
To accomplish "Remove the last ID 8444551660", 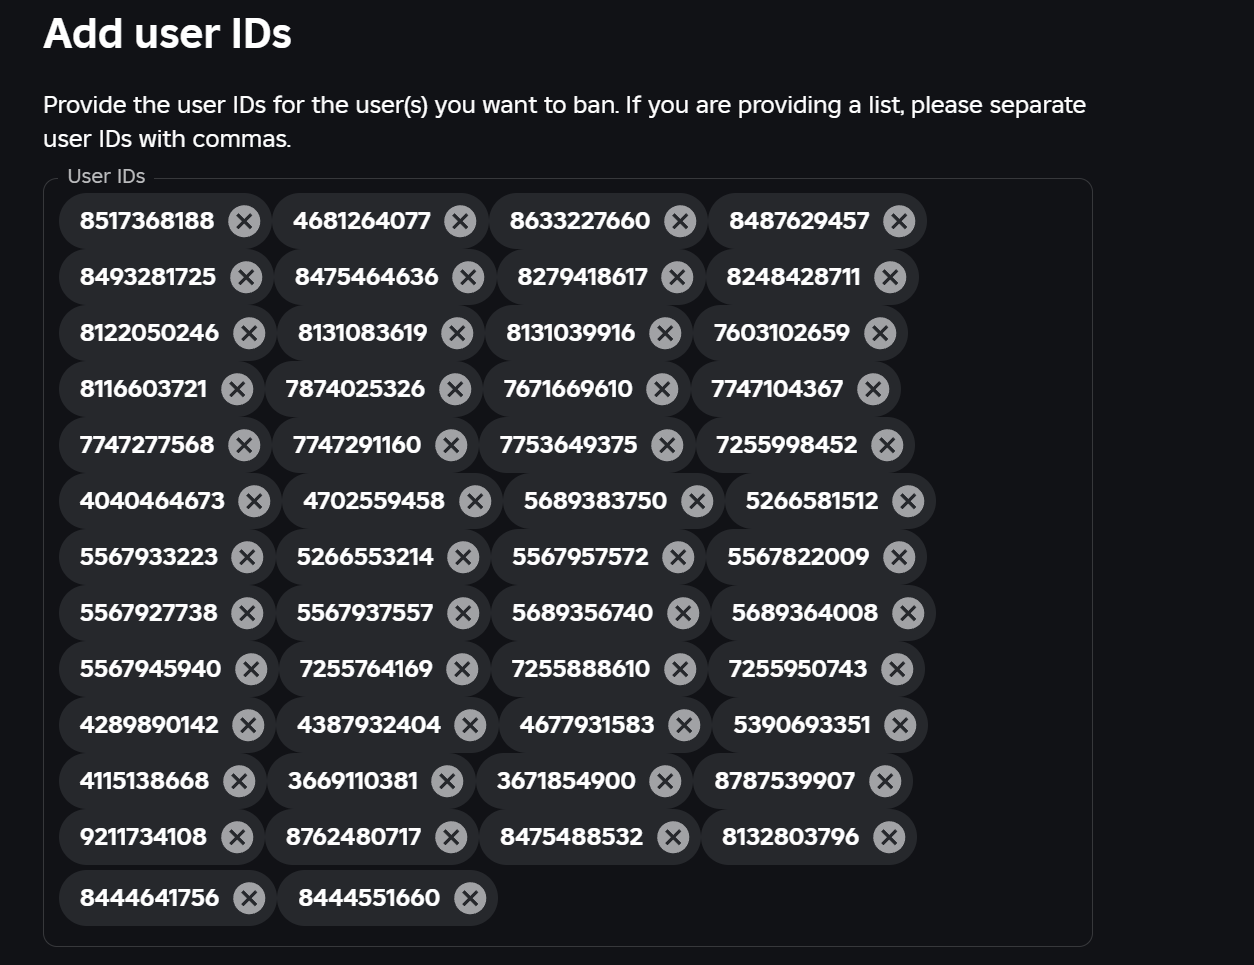I will (469, 898).
